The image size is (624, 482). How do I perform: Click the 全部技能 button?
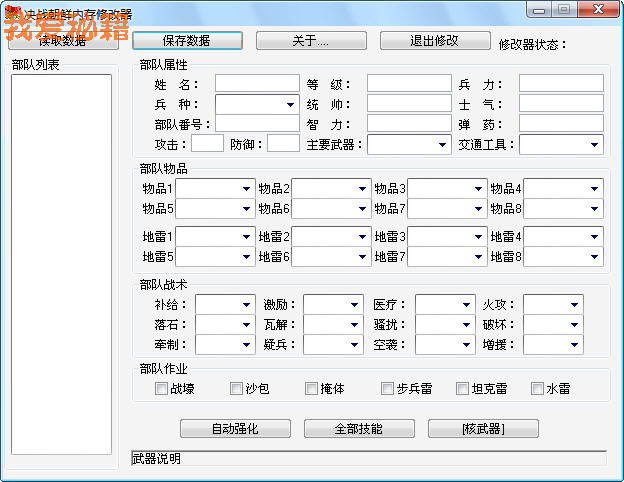(359, 428)
